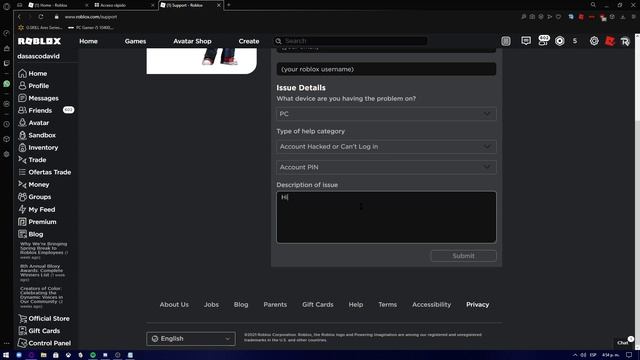The width and height of the screenshot is (640, 360).
Task: Open Money in the sidebar
Action: pyautogui.click(x=34, y=184)
